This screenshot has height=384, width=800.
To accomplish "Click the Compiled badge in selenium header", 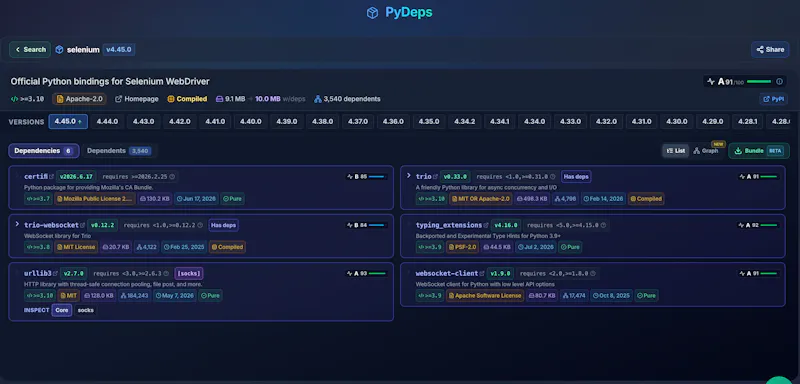I will (187, 99).
